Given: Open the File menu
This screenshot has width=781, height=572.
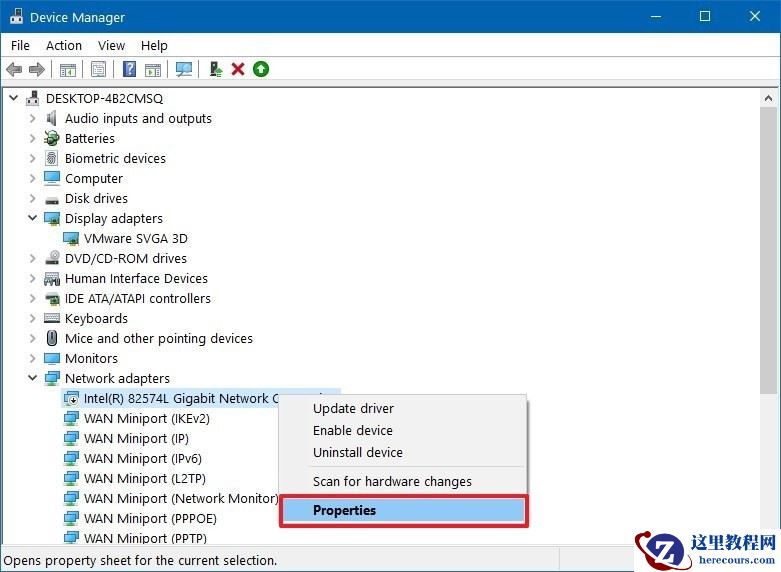Looking at the screenshot, I should click(x=20, y=45).
